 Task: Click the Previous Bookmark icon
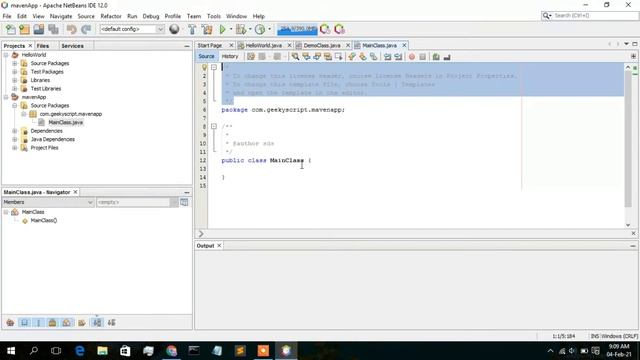(x=352, y=57)
